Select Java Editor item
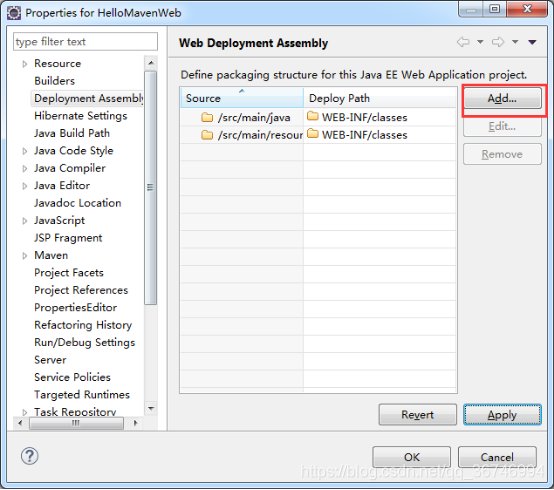This screenshot has width=554, height=490. click(62, 185)
